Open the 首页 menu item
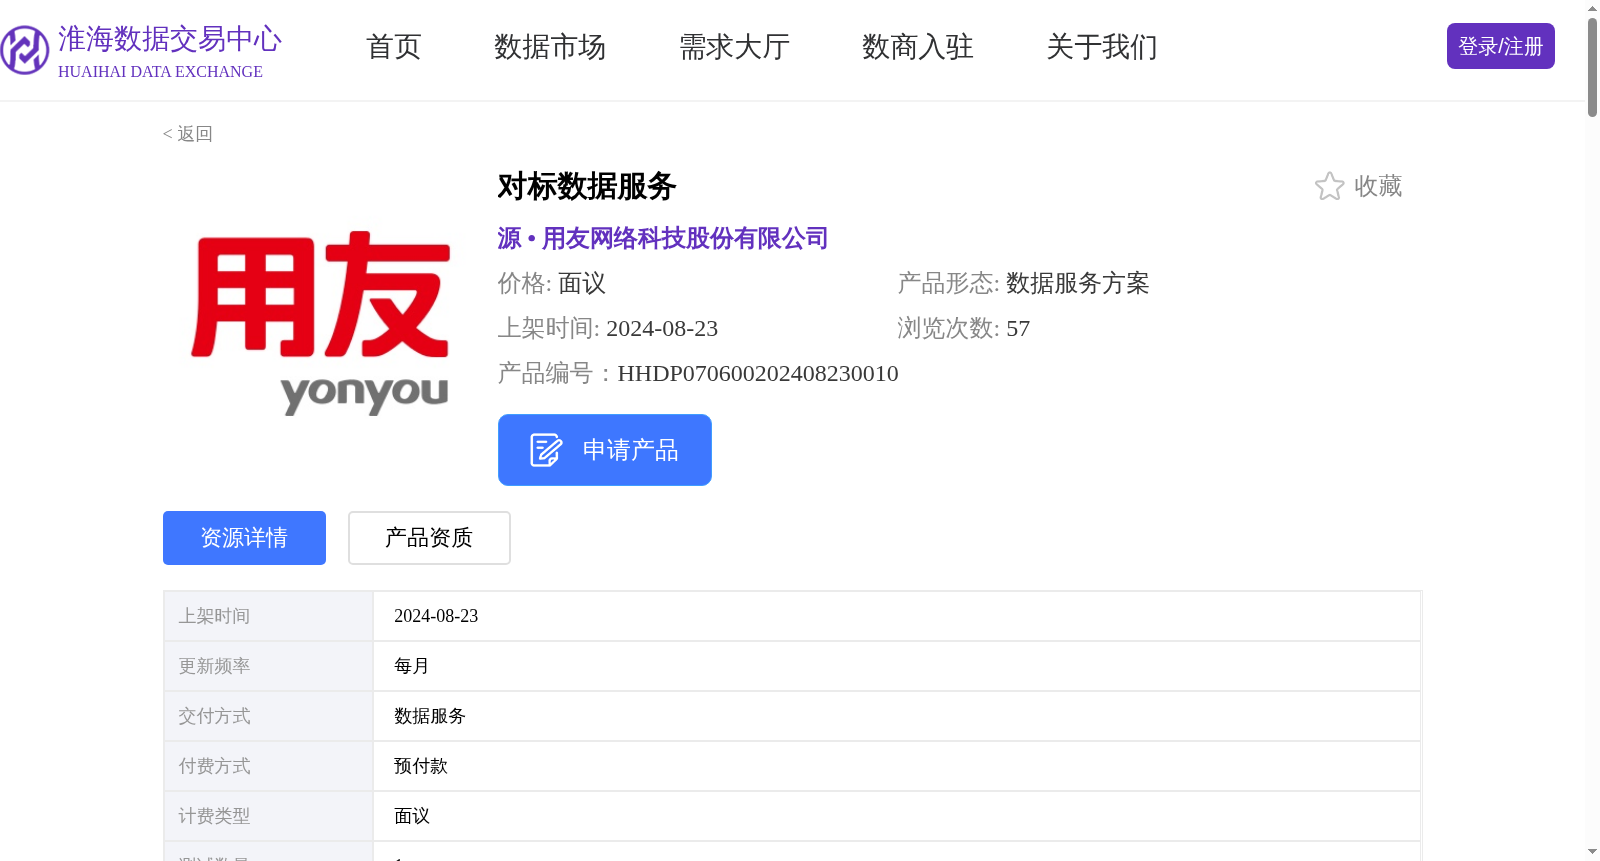The width and height of the screenshot is (1600, 861). 394,47
